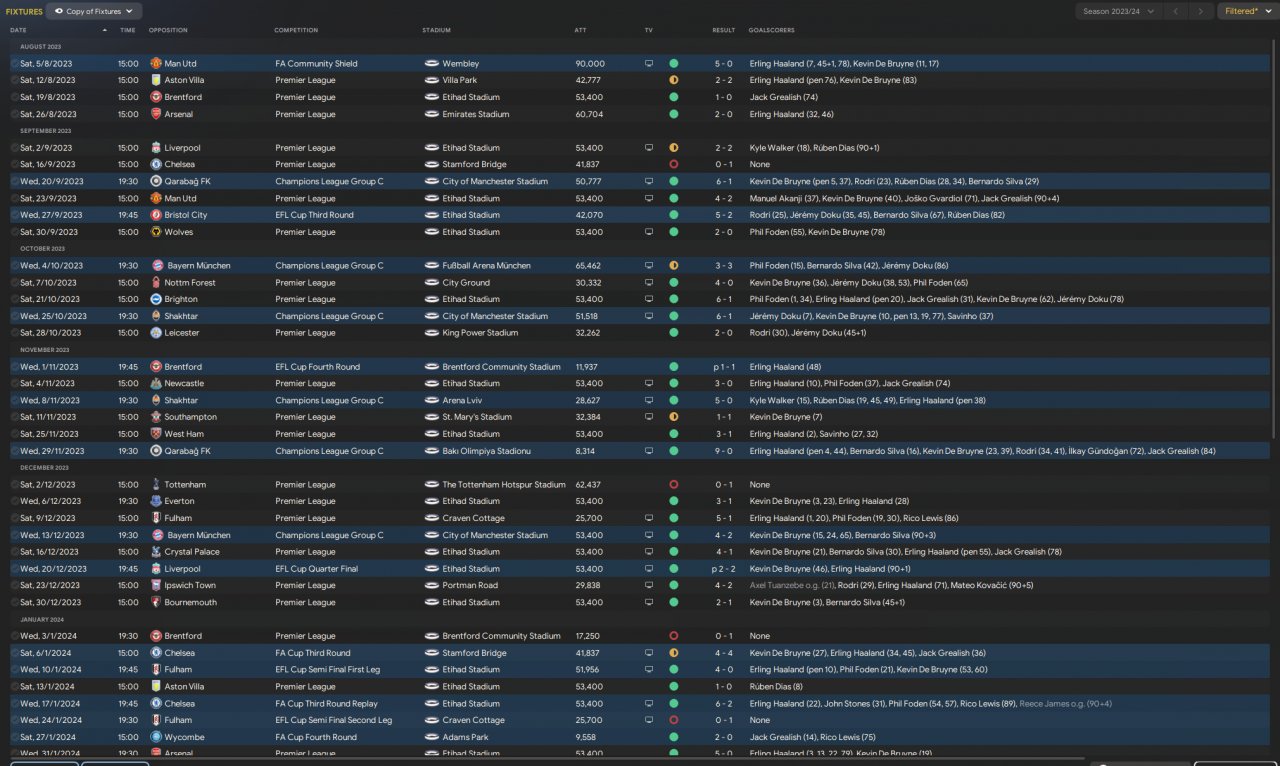Sort by the Opposition column header
This screenshot has height=766, width=1280.
(168, 30)
